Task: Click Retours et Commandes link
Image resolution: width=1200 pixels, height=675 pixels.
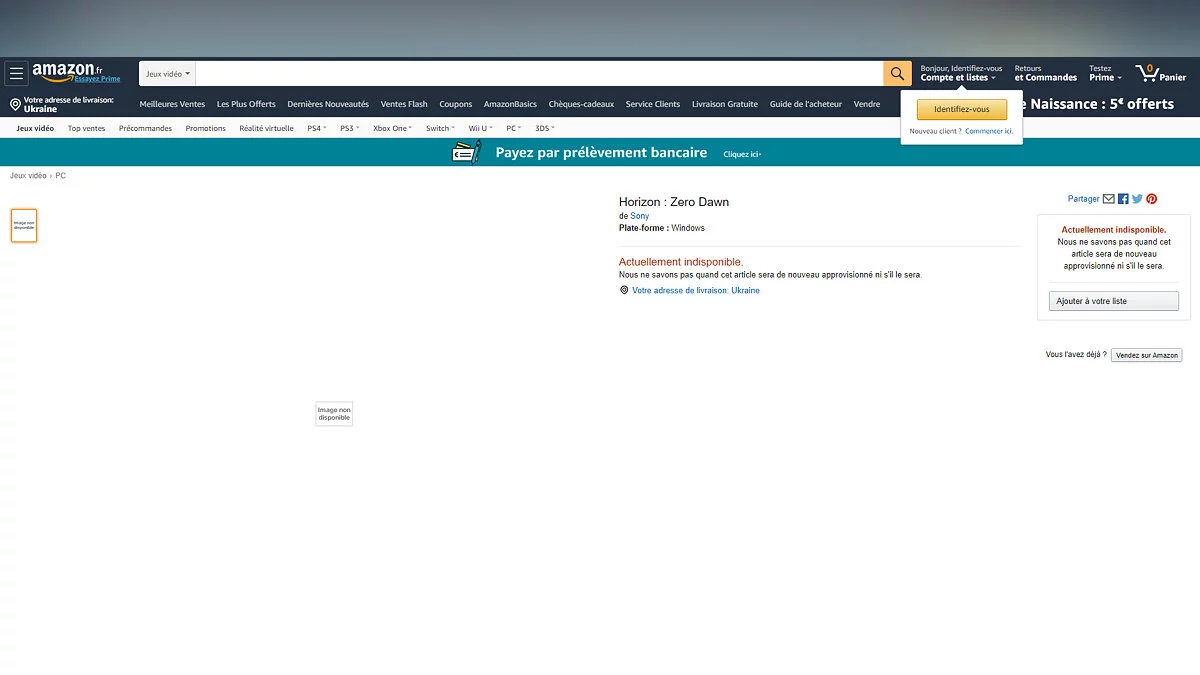Action: (1046, 73)
